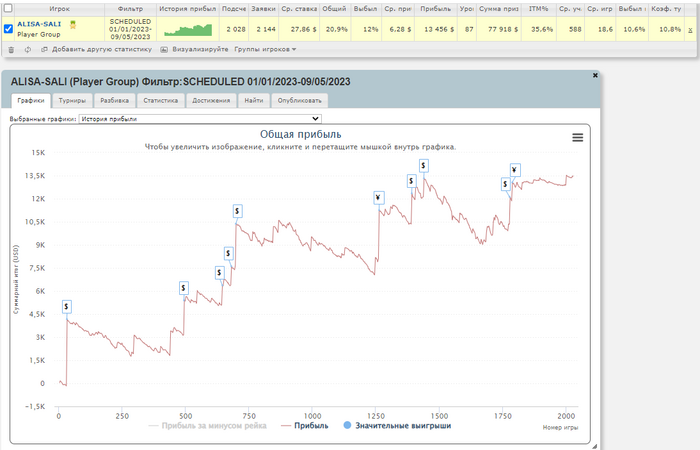Screen dimensions: 700x450
Task: Toggle the 'Прибыль за минусом рейка' legend series
Action: coord(208,426)
